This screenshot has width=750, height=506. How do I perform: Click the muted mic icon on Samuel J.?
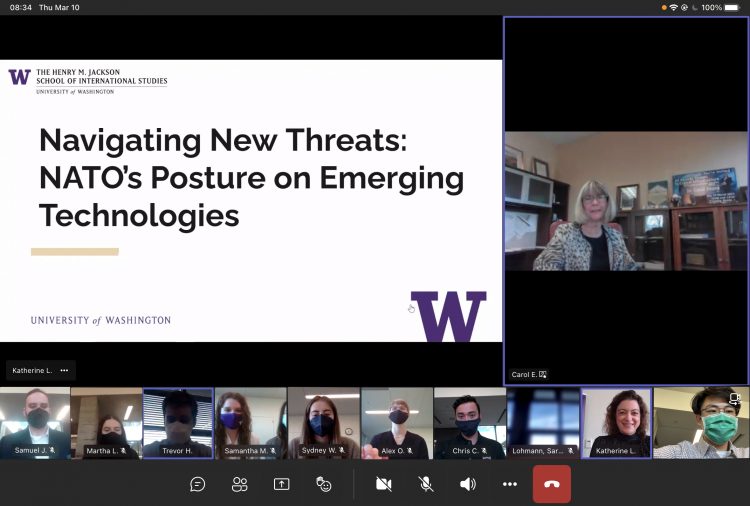pyautogui.click(x=52, y=451)
